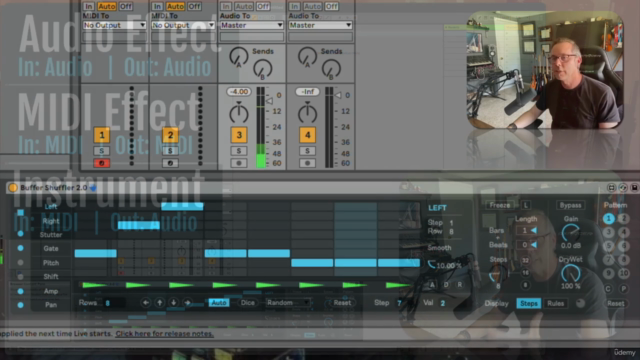Viewport: 640px width, 360px height.
Task: Click the Auto button in Buffer Shuffler
Action: click(219, 302)
